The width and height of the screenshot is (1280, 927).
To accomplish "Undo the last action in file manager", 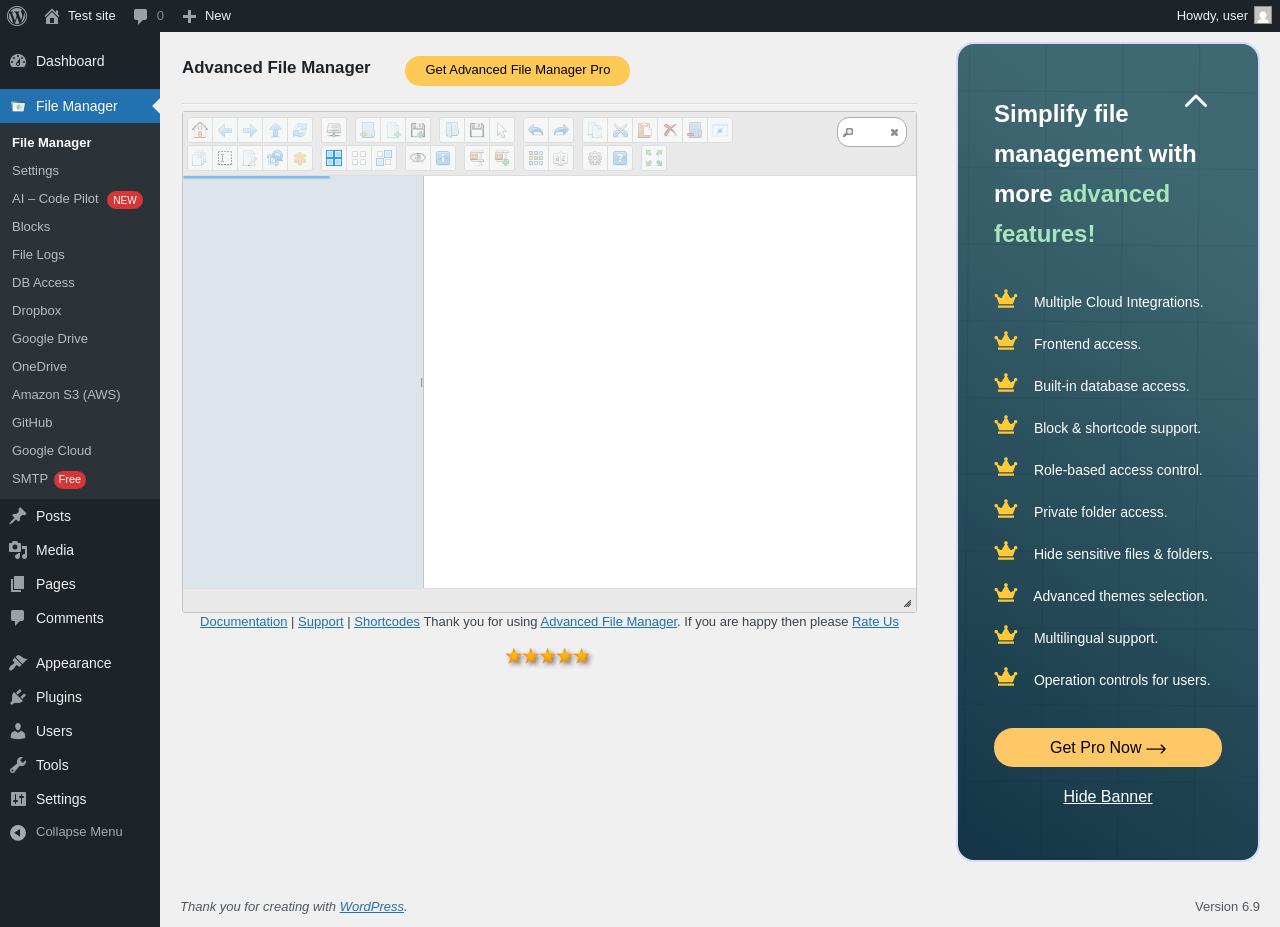I will pos(536,130).
